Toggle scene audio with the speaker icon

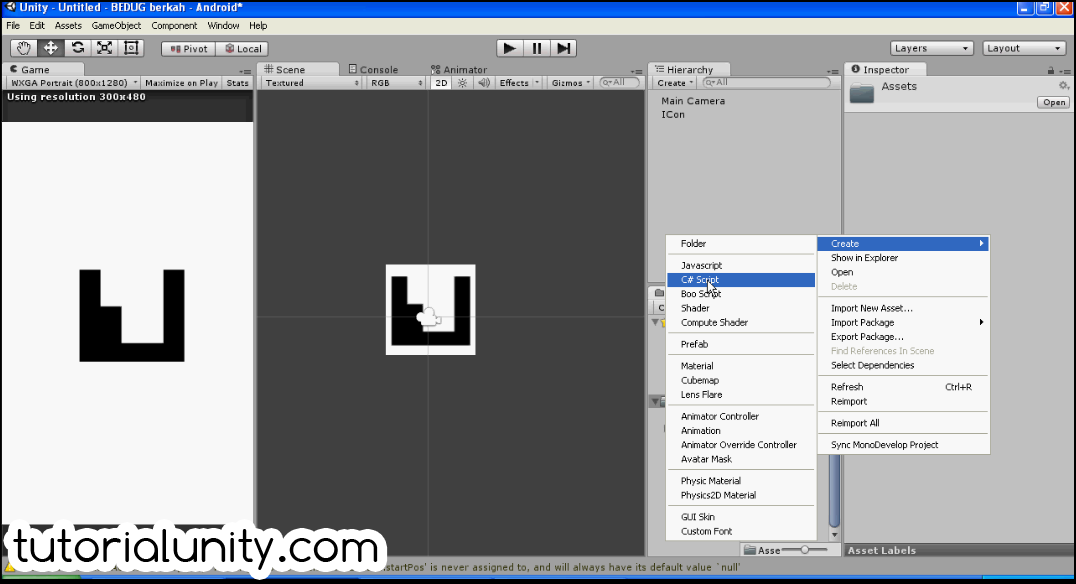click(482, 83)
